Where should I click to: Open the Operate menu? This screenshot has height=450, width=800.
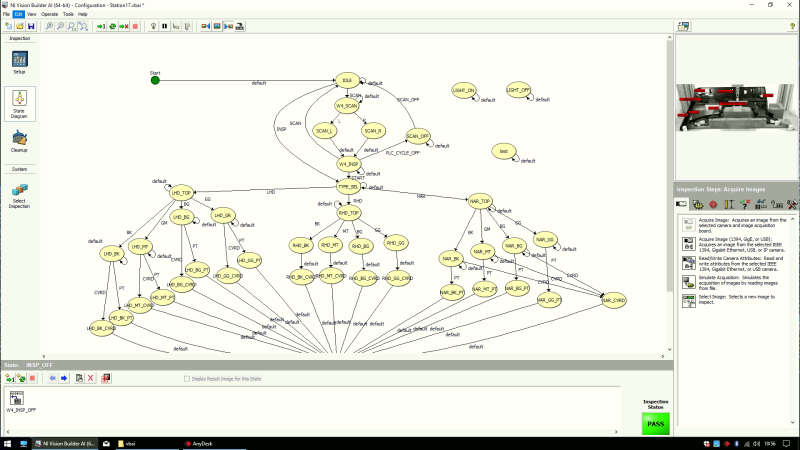pyautogui.click(x=49, y=14)
